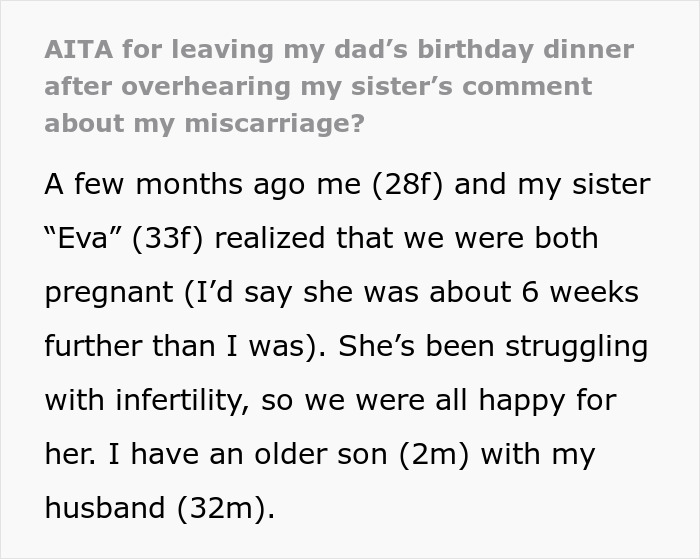The height and width of the screenshot is (559, 700).
Task: Click the age tag "(32m)"
Action: click(225, 509)
